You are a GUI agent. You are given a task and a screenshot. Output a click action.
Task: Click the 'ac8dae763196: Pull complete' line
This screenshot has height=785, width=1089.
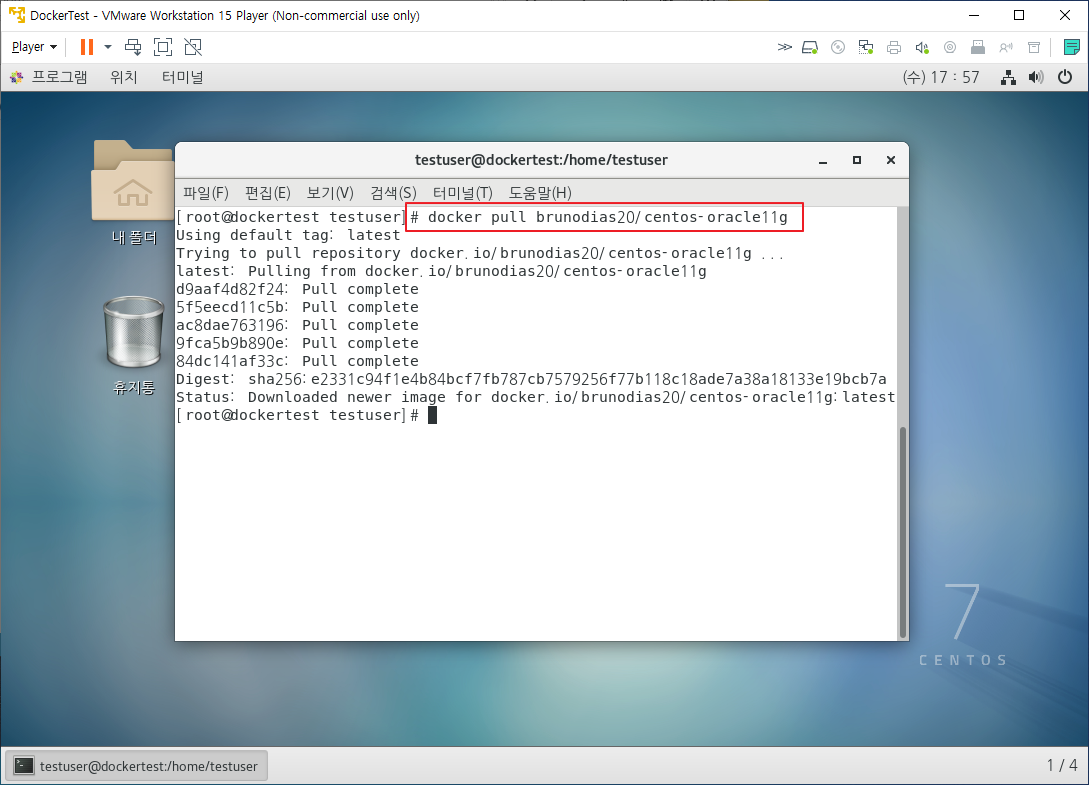297,325
